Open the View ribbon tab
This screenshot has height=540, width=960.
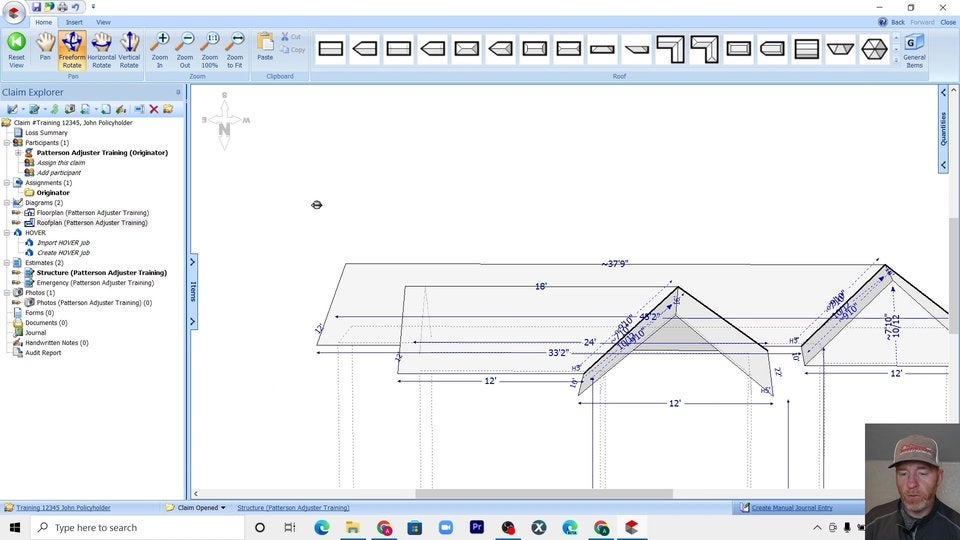pos(103,22)
